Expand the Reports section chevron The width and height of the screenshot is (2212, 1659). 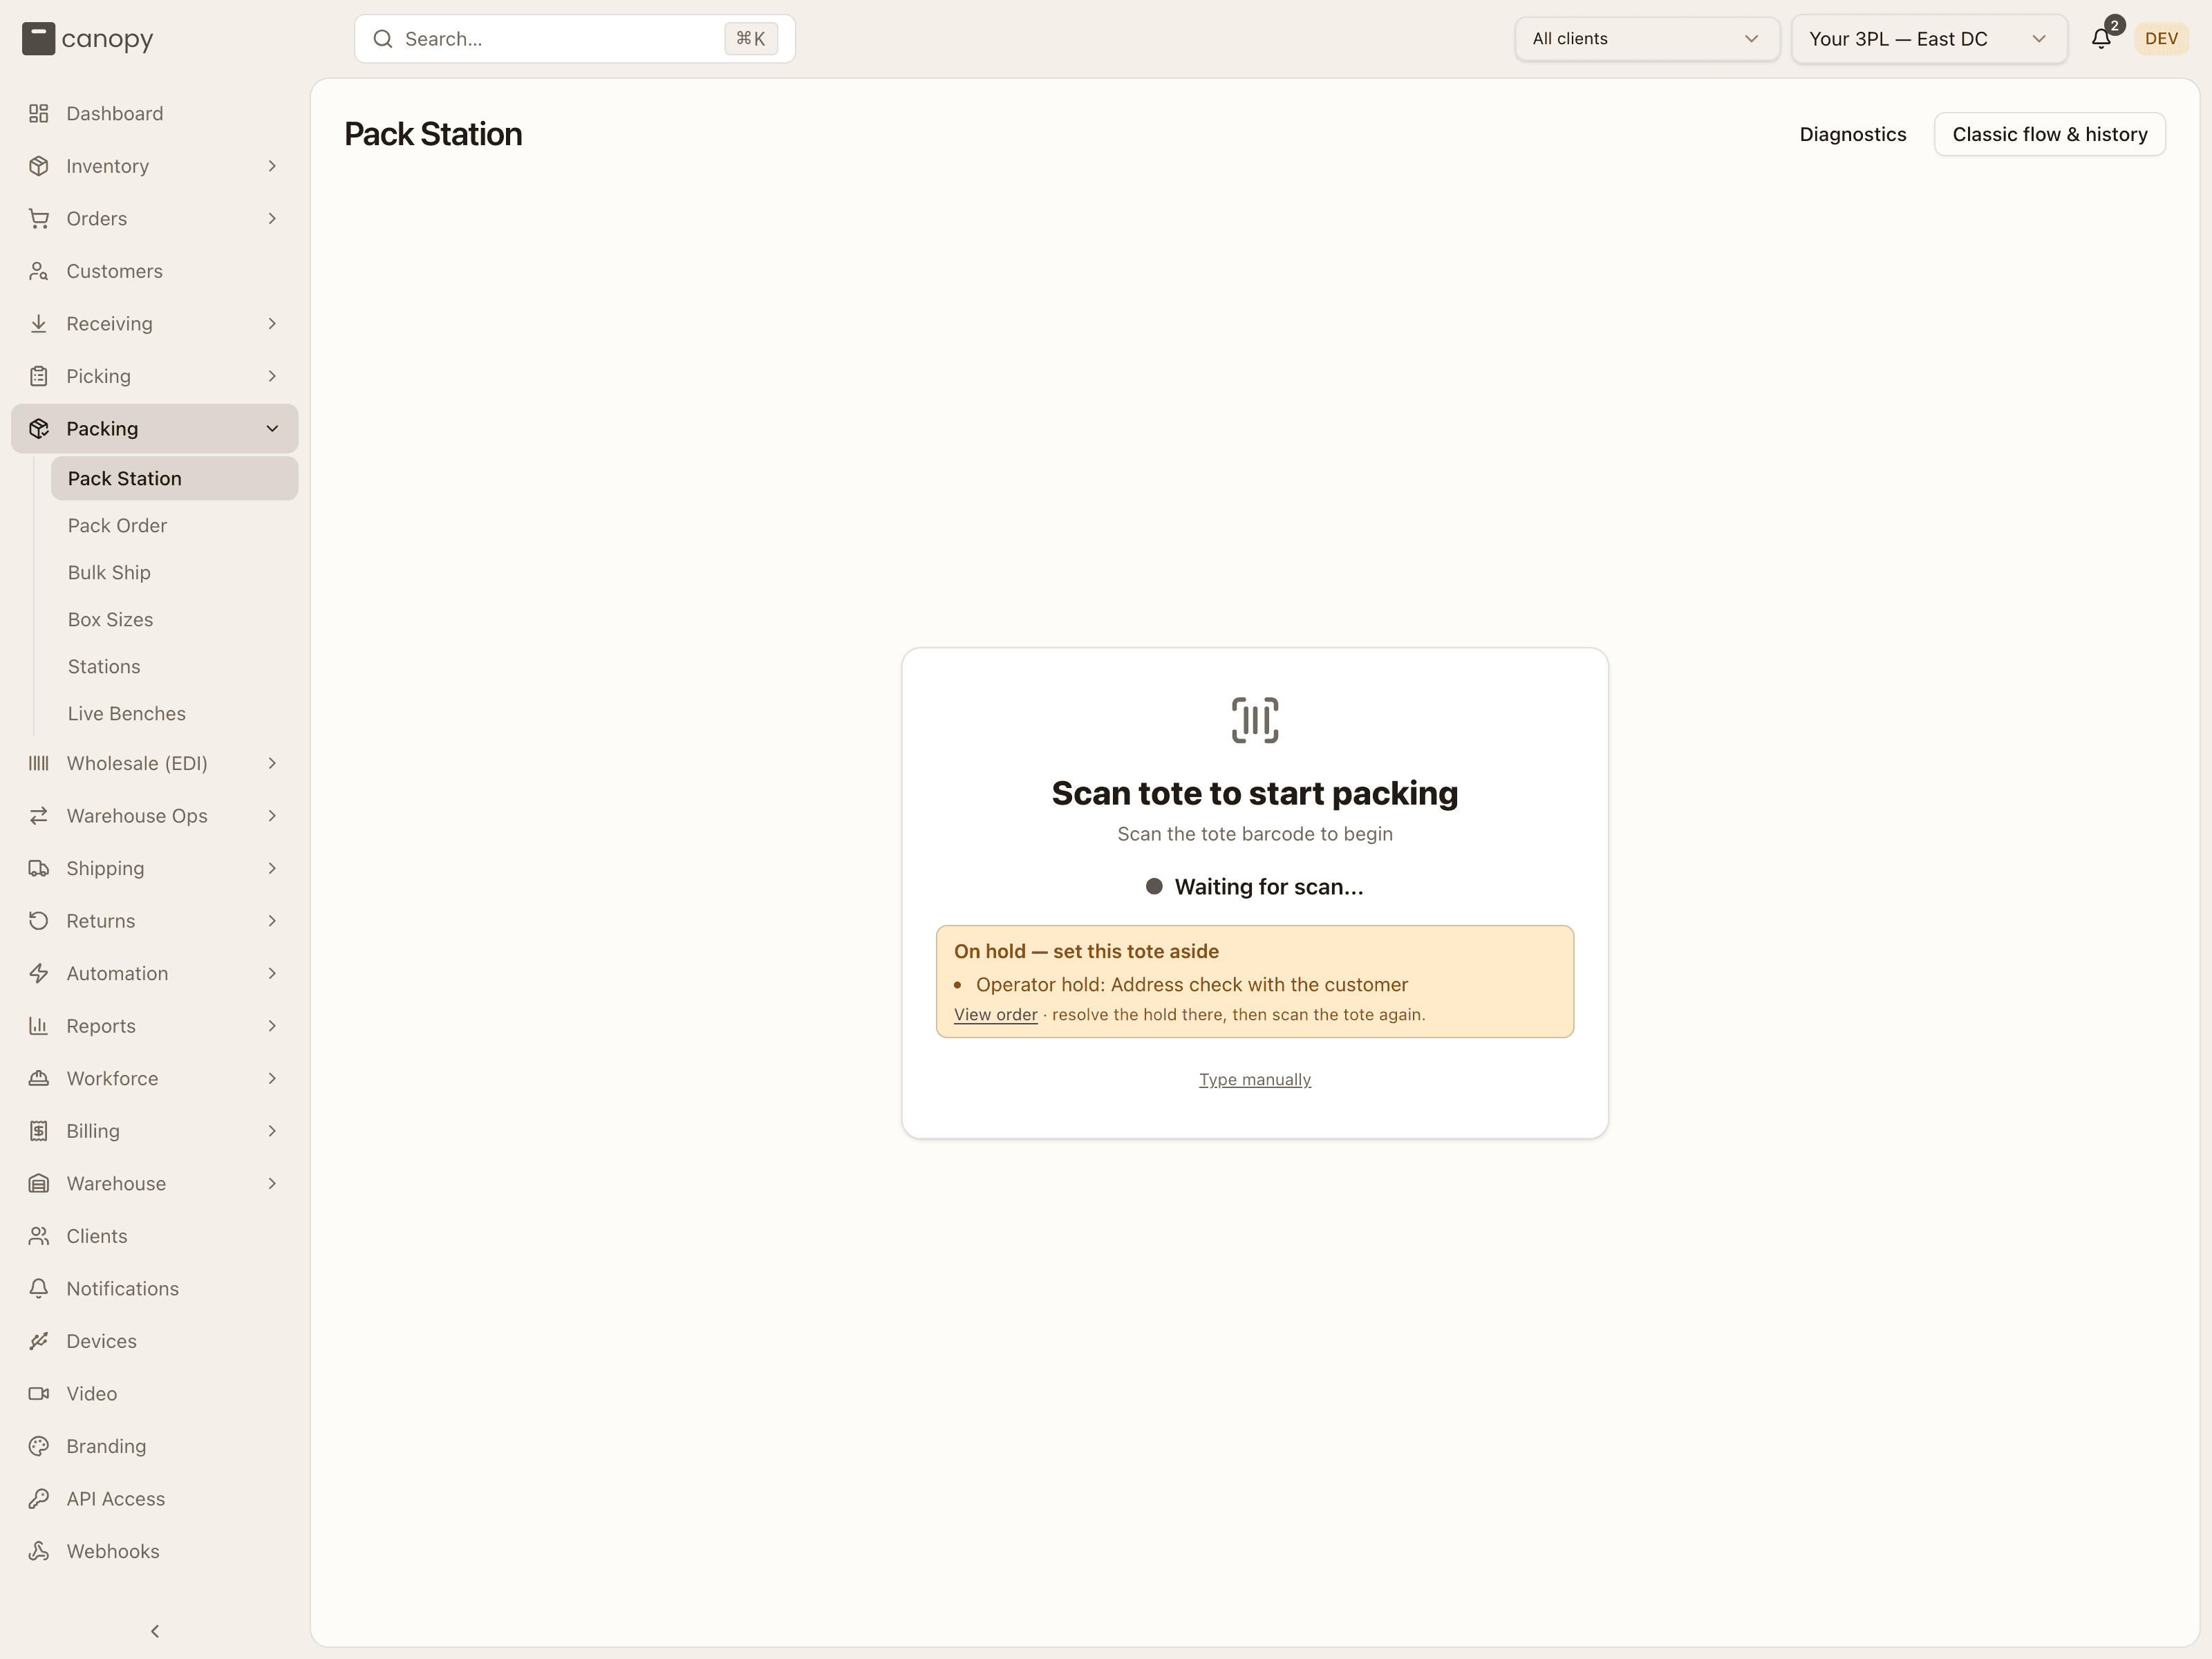coord(272,1026)
